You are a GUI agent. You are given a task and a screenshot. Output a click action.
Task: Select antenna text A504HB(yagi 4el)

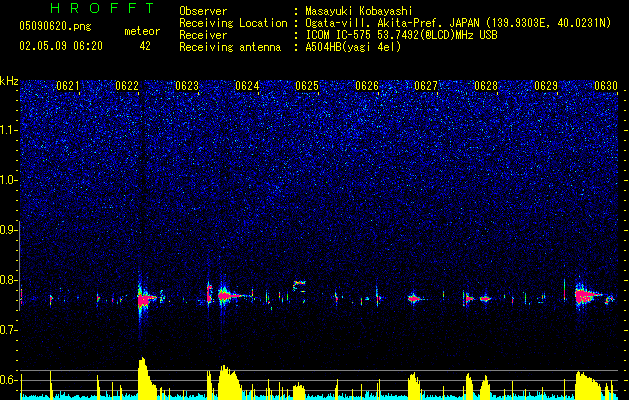[353, 47]
